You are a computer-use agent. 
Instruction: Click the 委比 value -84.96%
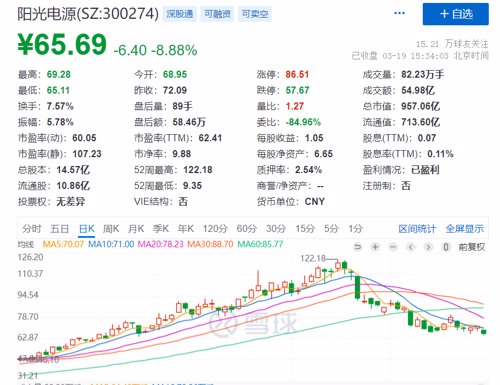[x=303, y=122]
